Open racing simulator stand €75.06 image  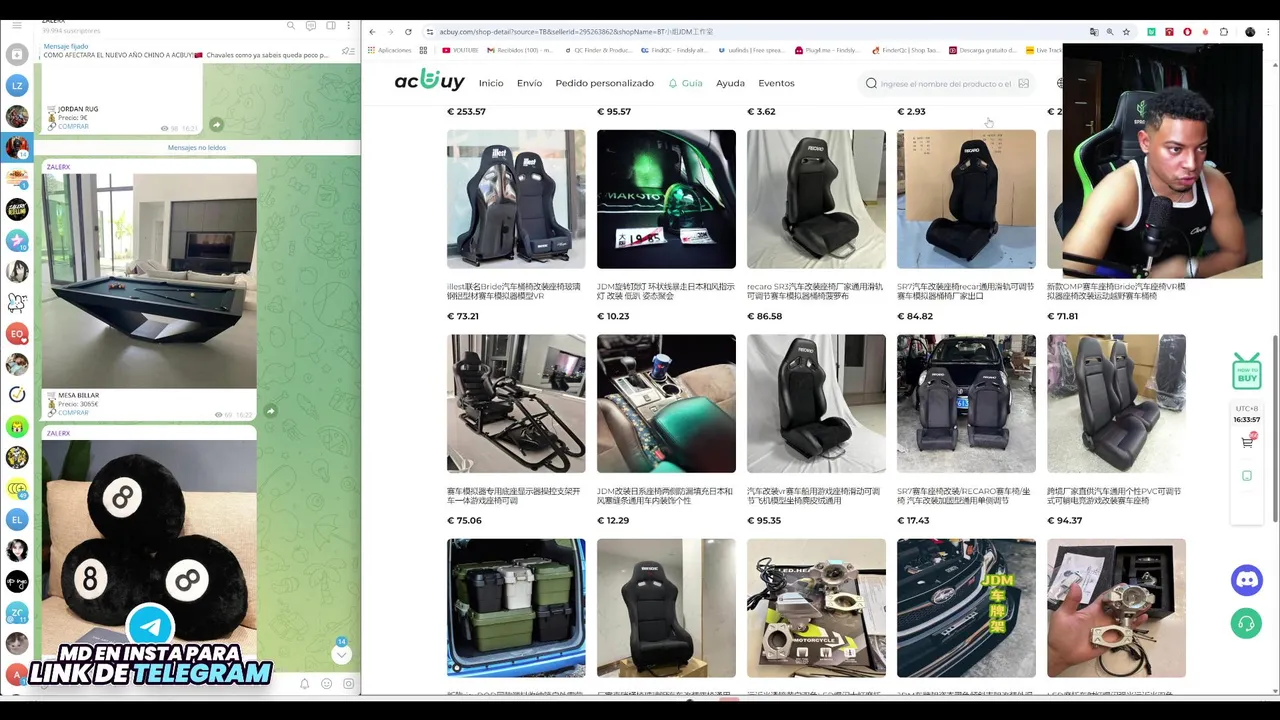pos(516,403)
